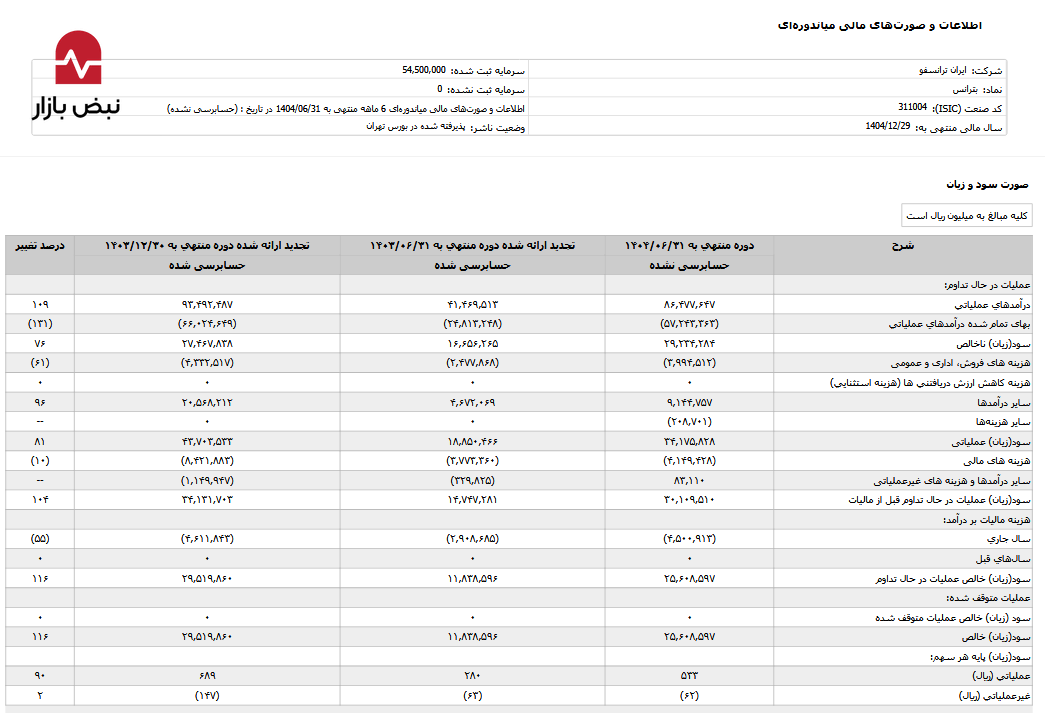The image size is (1045, 718).
Task: Select the دوره منتهی به ۱۴۰۴/۰۶/۳۱ column header
Action: click(689, 245)
